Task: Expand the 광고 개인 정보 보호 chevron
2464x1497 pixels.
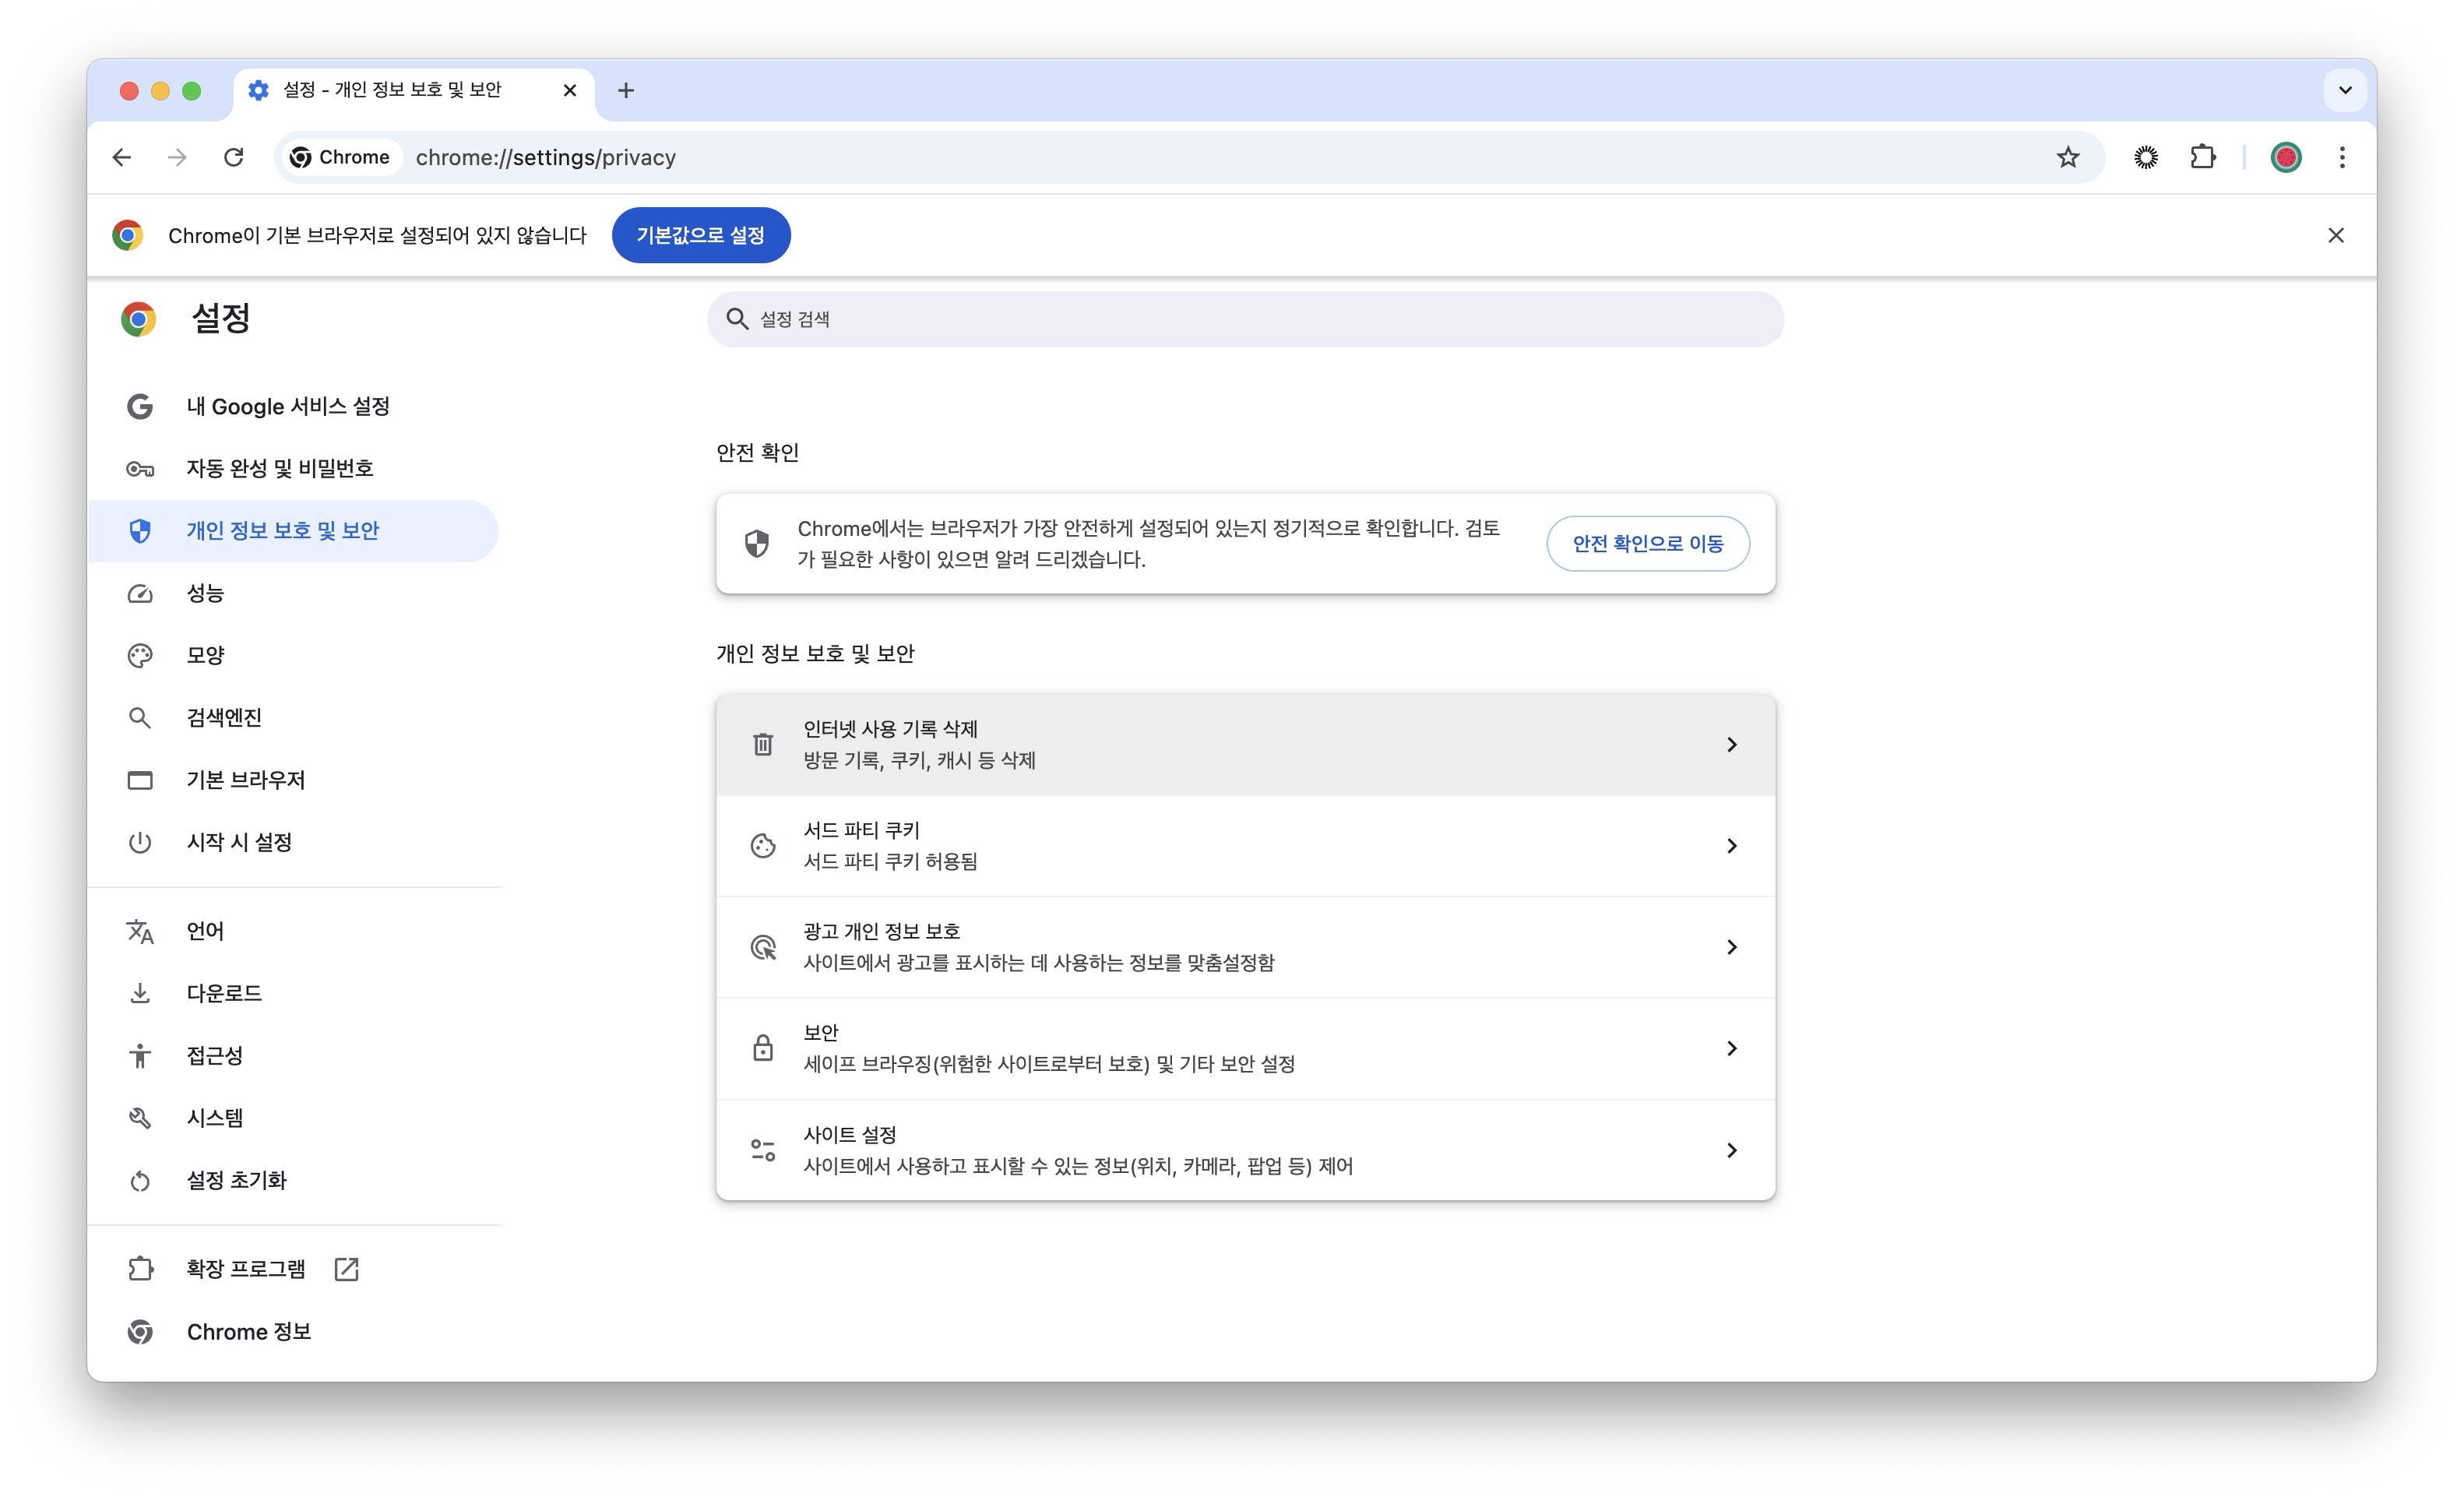Action: pos(1731,947)
